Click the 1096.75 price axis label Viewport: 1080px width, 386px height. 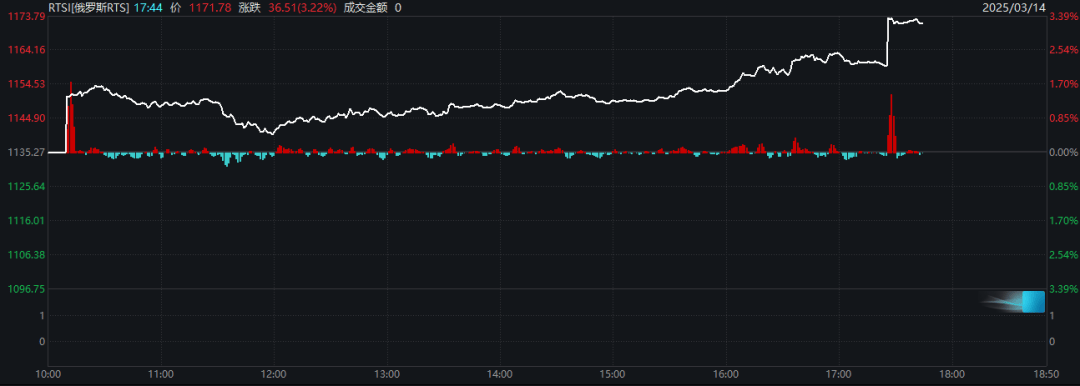(x=27, y=289)
